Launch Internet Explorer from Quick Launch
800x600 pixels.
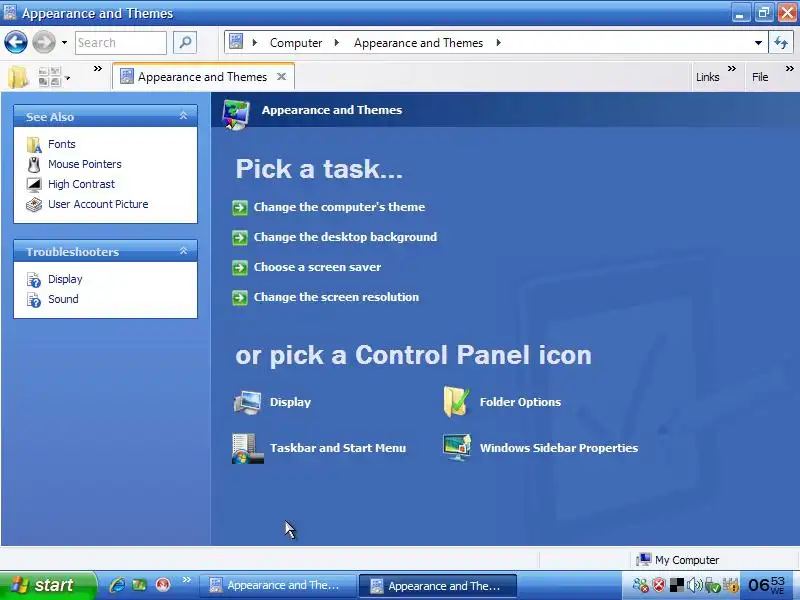117,585
